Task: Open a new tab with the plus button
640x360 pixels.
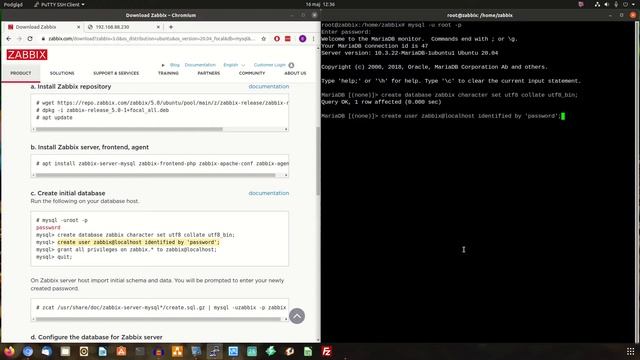Action: 171,27
